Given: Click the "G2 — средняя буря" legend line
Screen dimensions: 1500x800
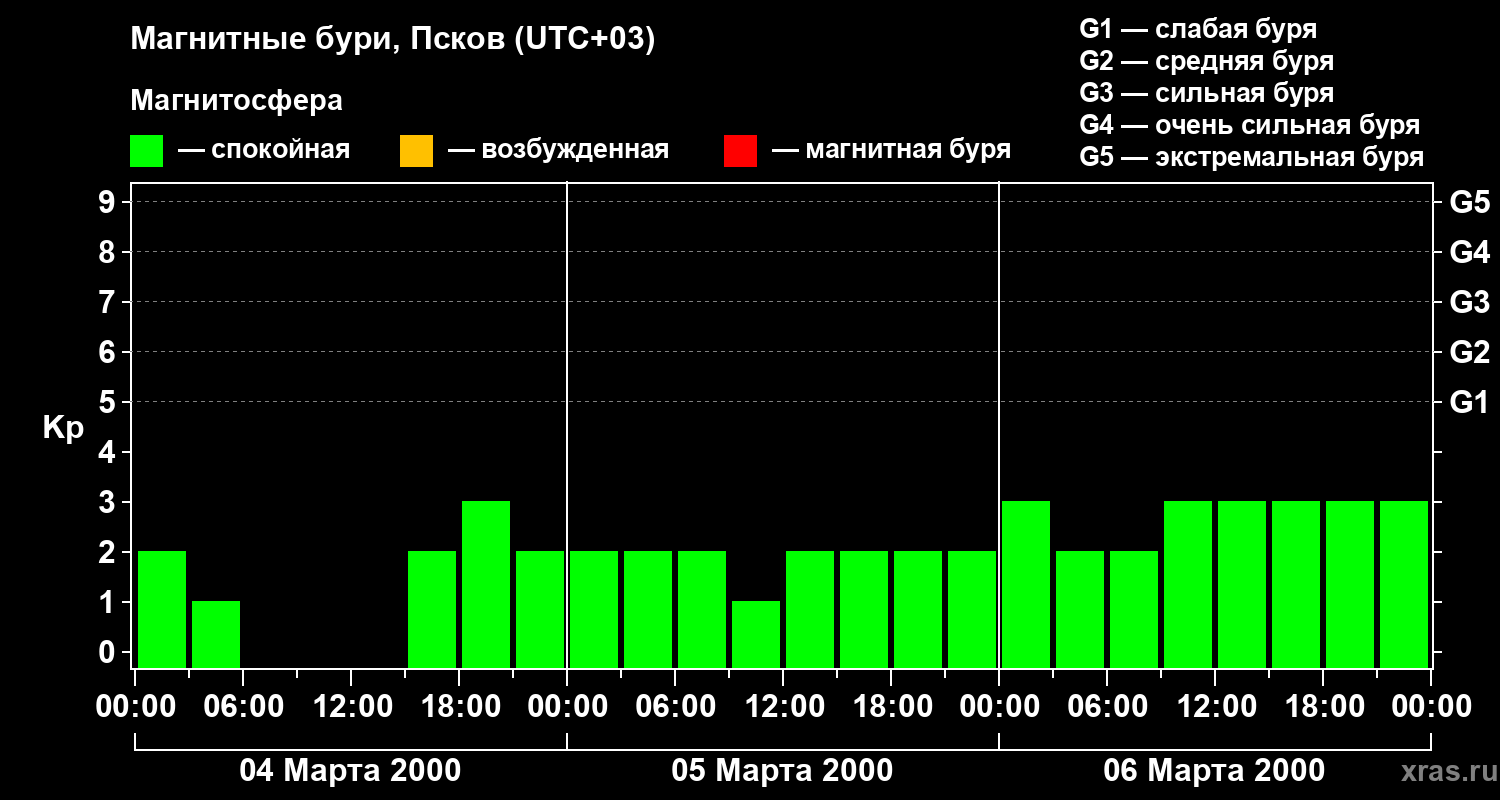Looking at the screenshot, I should [1206, 61].
